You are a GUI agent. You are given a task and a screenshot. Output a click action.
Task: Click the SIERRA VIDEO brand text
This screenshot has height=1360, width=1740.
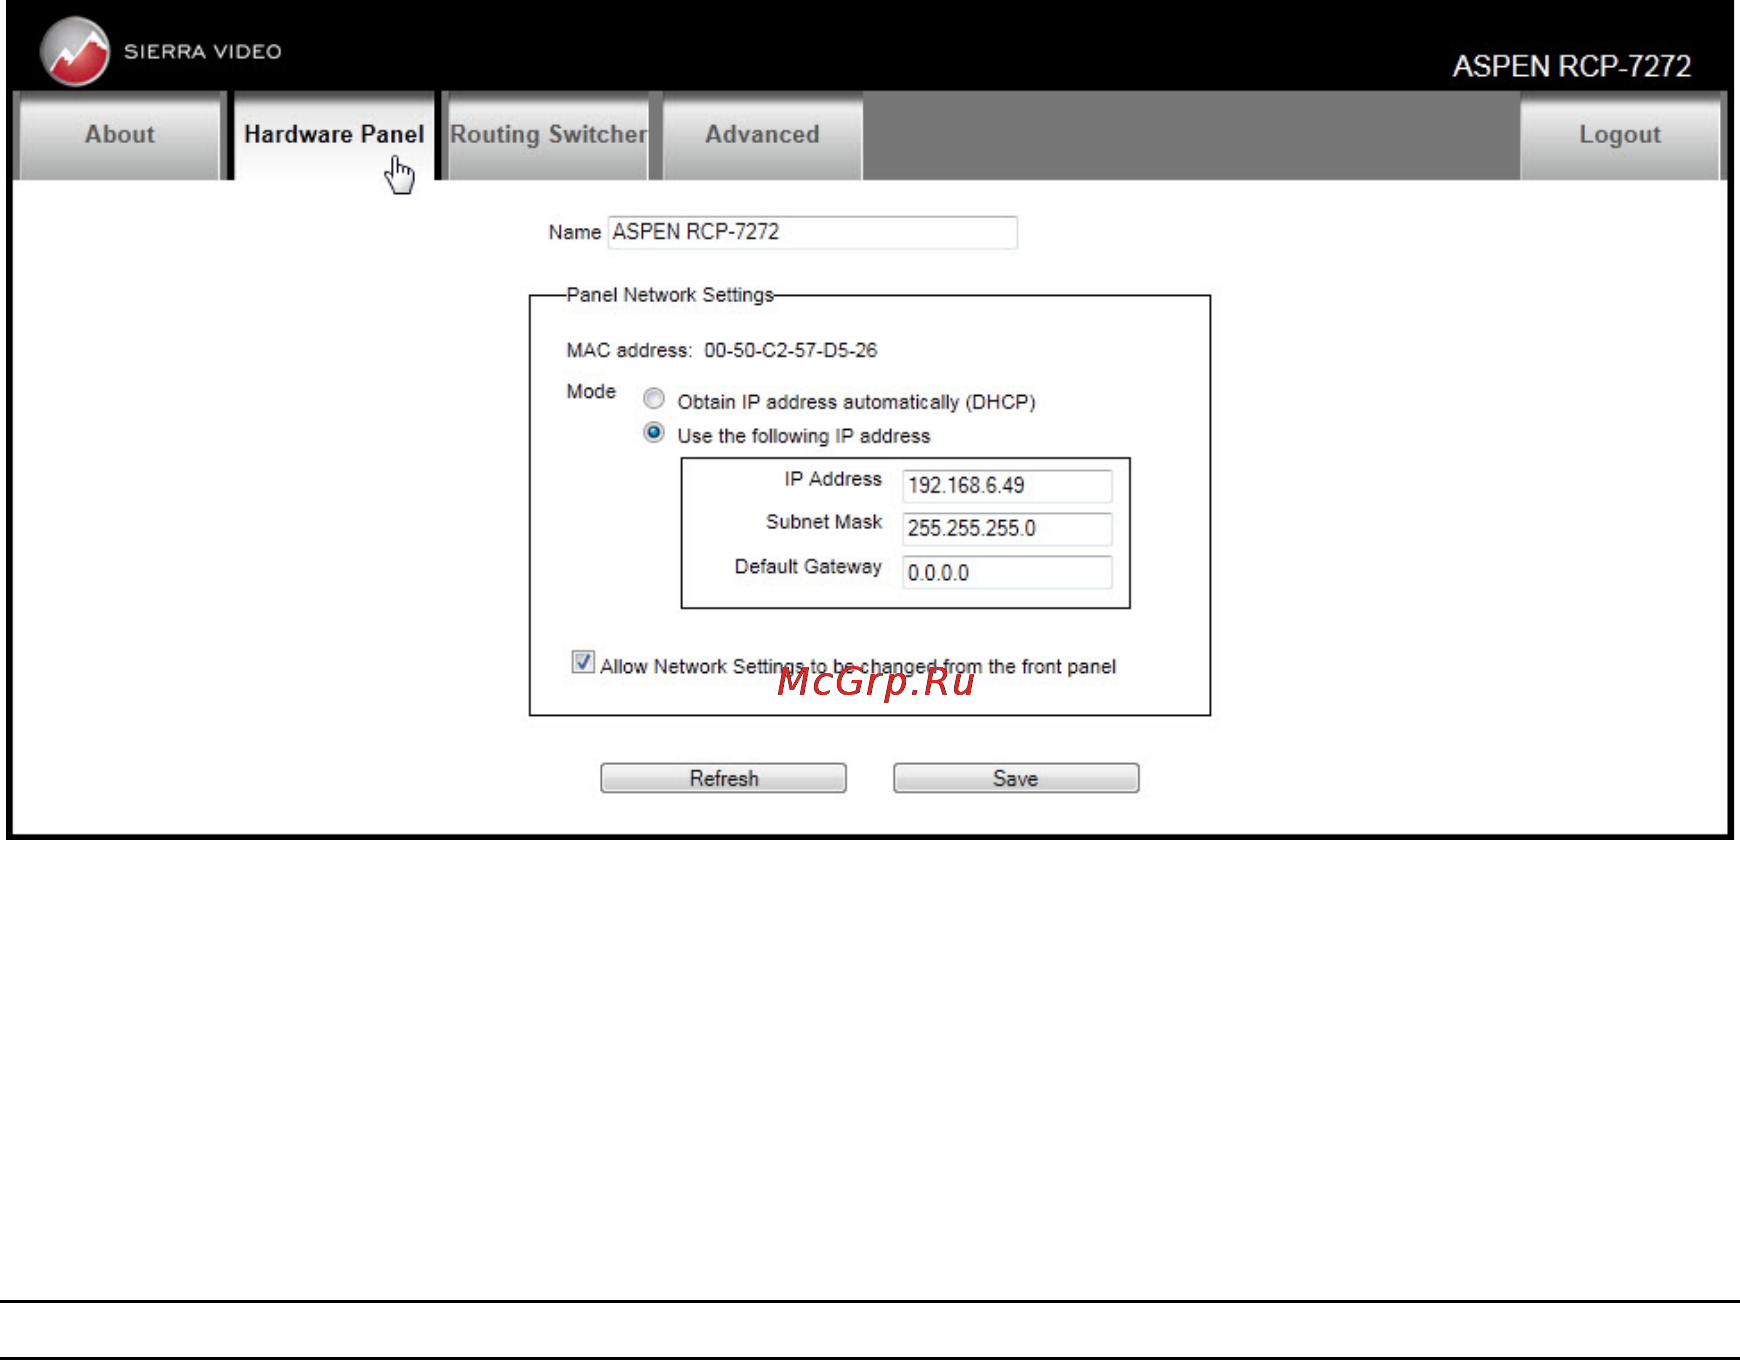(x=203, y=52)
